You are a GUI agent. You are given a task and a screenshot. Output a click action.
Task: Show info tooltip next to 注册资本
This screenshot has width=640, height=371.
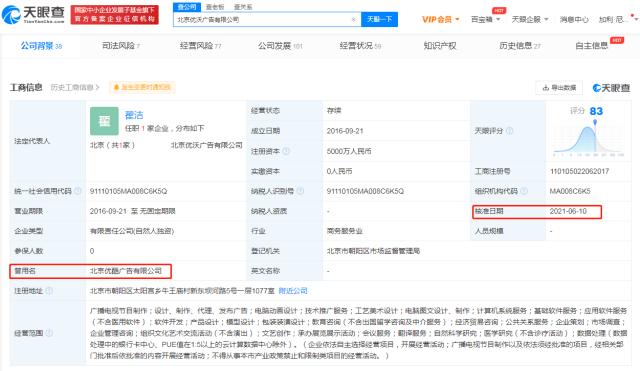(286, 151)
